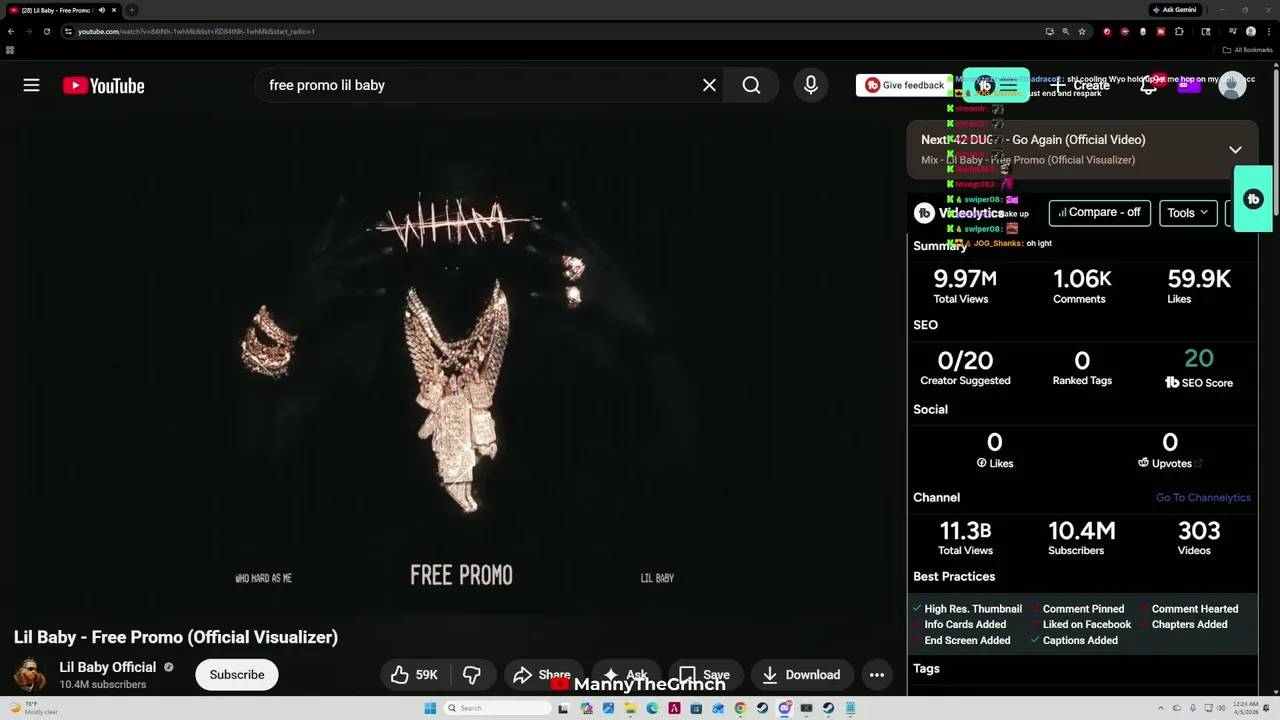This screenshot has height=720, width=1280.
Task: Click Give feedback TubeBuddy button
Action: 905,85
